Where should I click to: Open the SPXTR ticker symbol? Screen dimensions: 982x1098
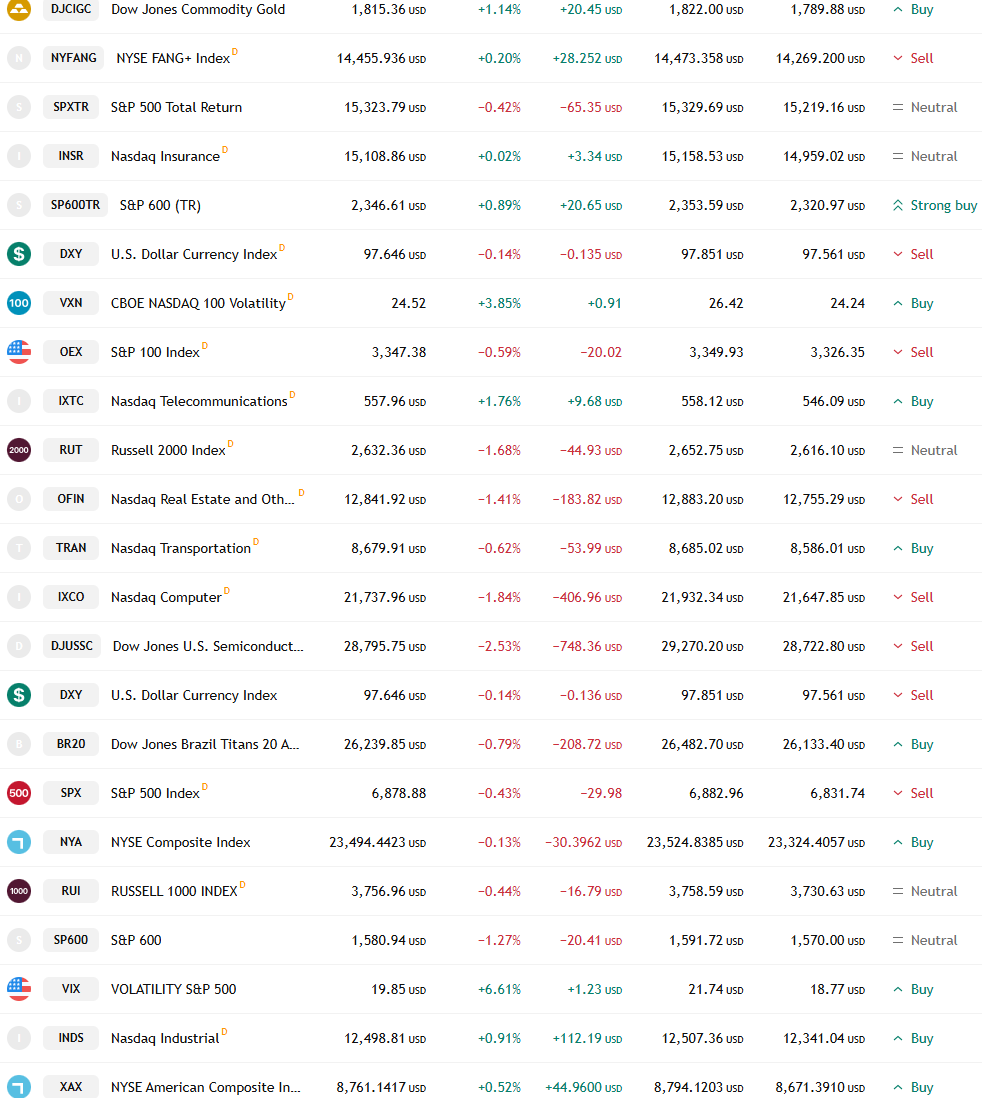click(71, 107)
